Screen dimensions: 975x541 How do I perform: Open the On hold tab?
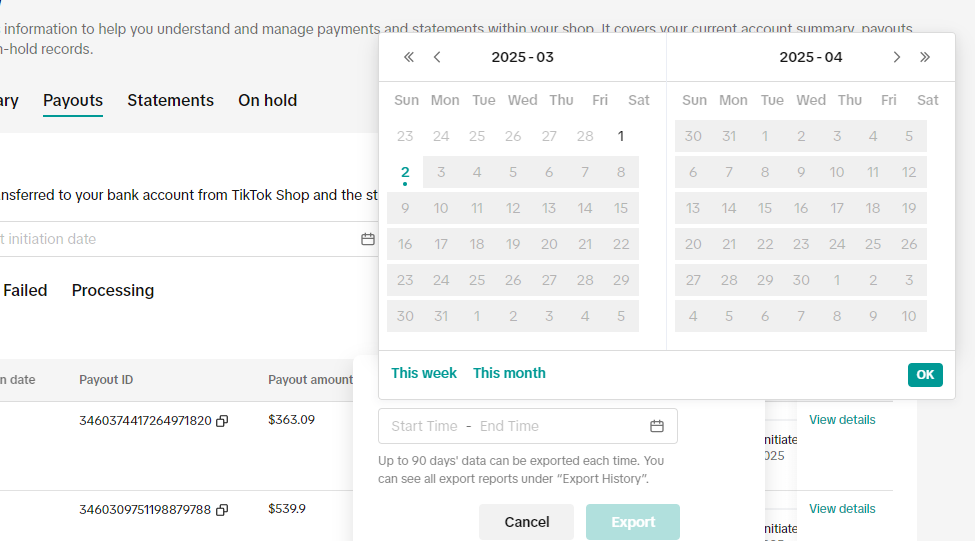click(267, 100)
